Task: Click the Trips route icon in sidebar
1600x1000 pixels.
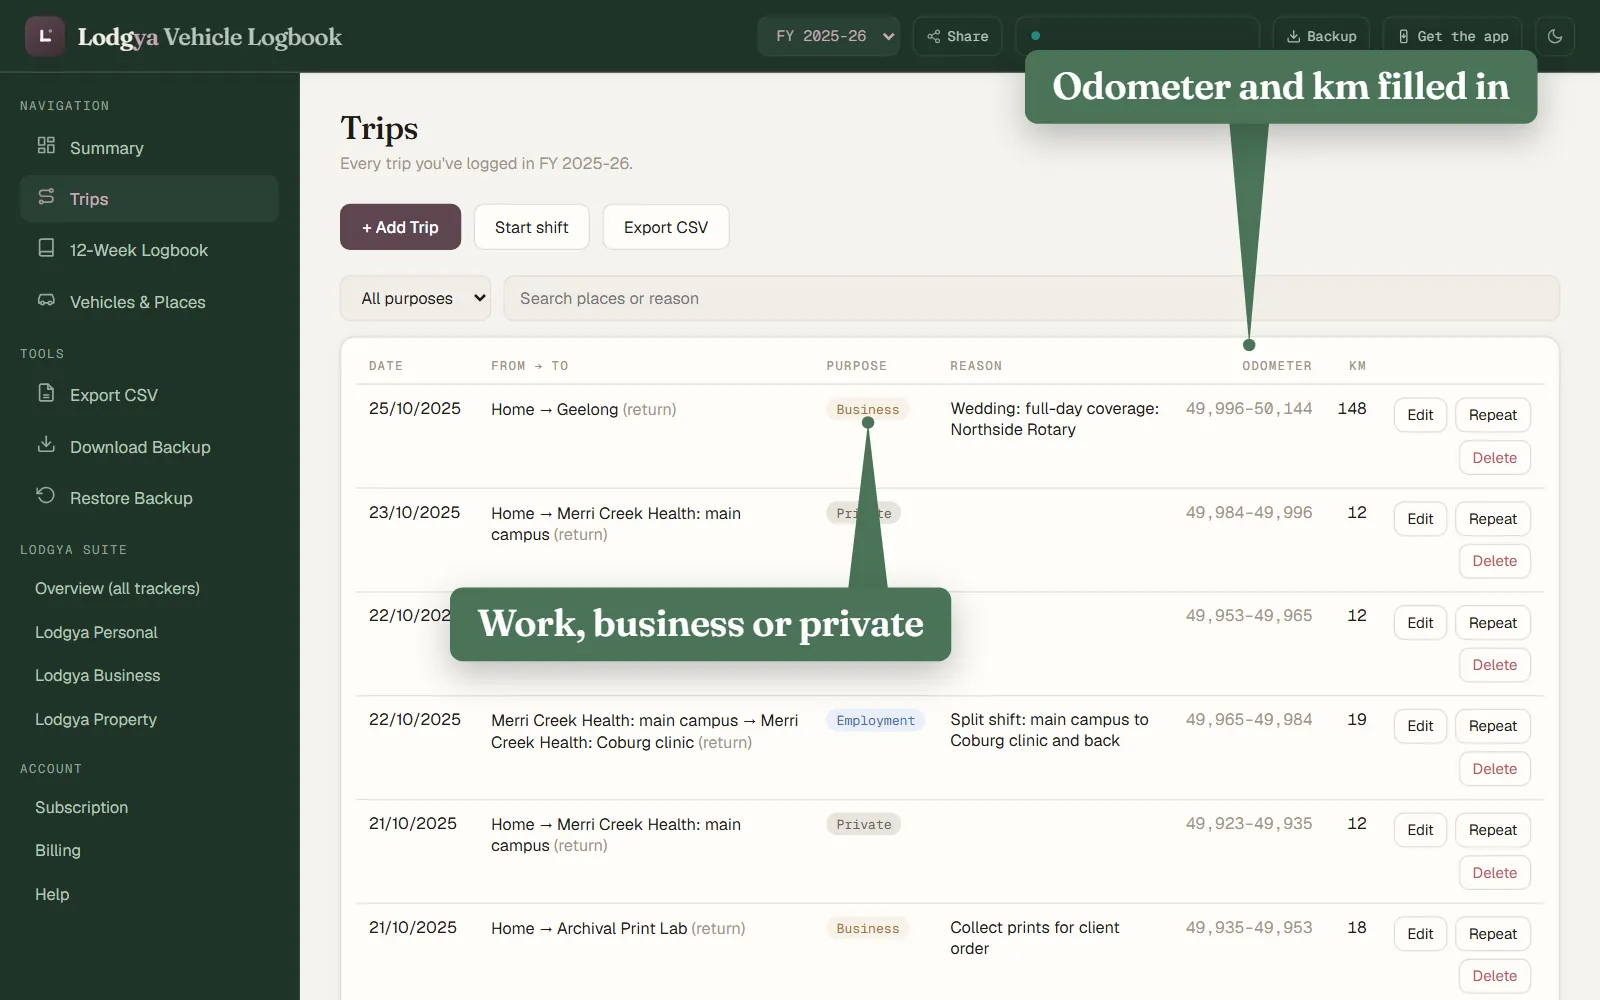Action: pos(46,197)
